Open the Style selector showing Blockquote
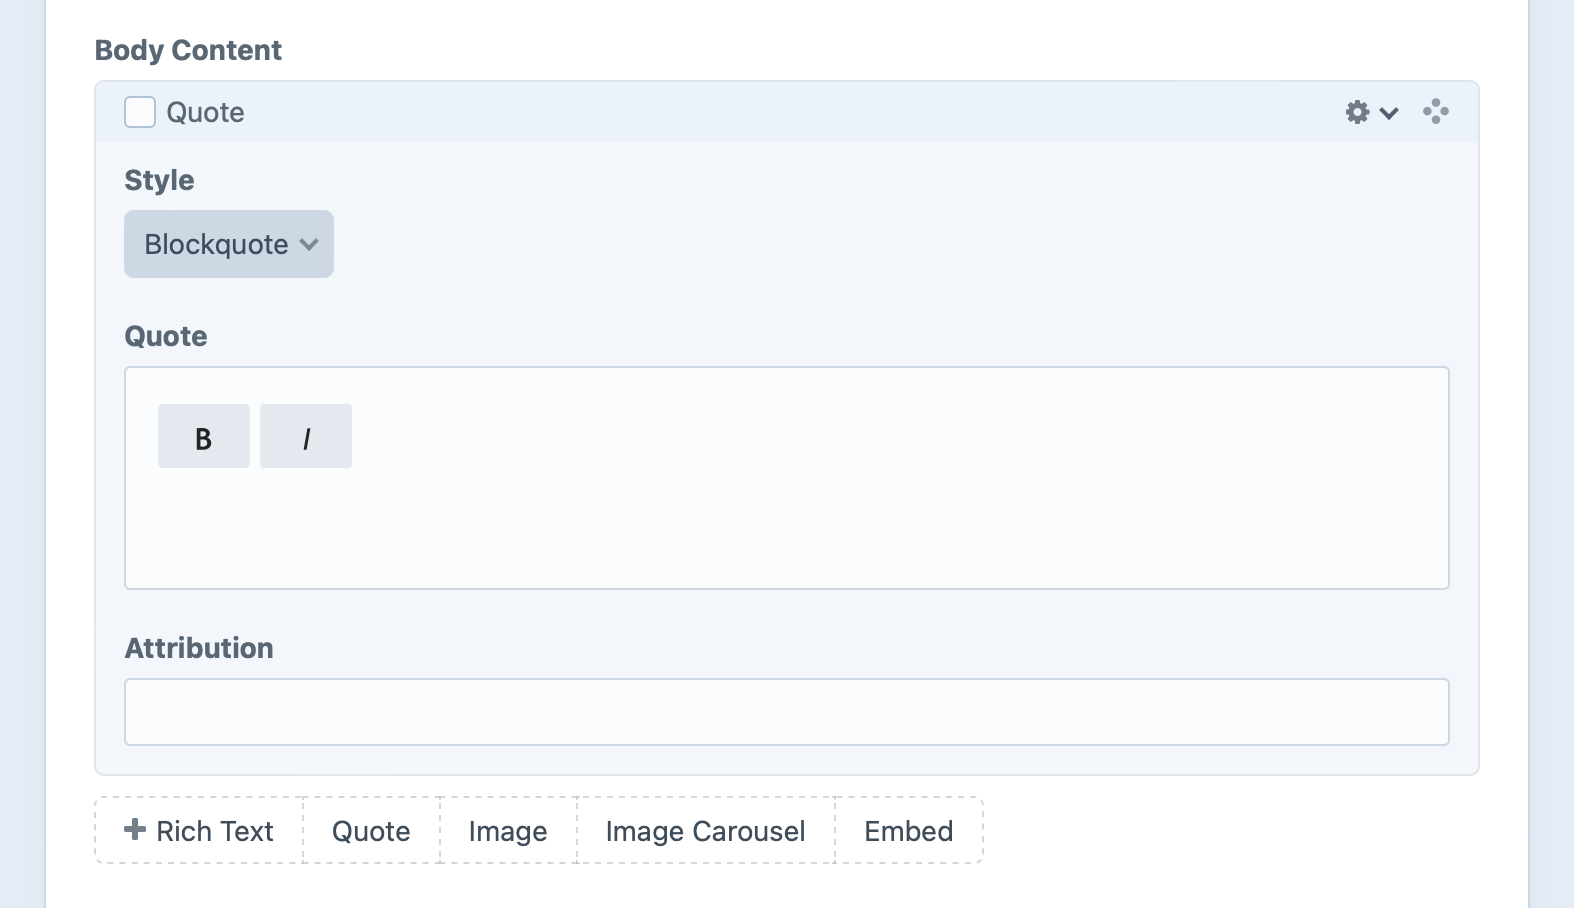The height and width of the screenshot is (908, 1574). tap(228, 243)
